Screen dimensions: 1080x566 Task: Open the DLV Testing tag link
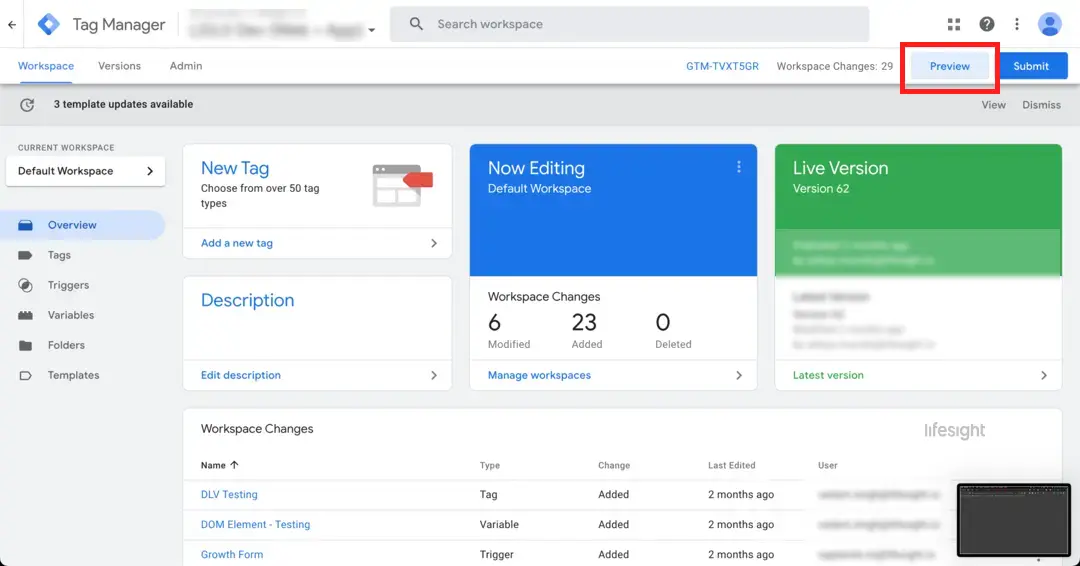(229, 494)
